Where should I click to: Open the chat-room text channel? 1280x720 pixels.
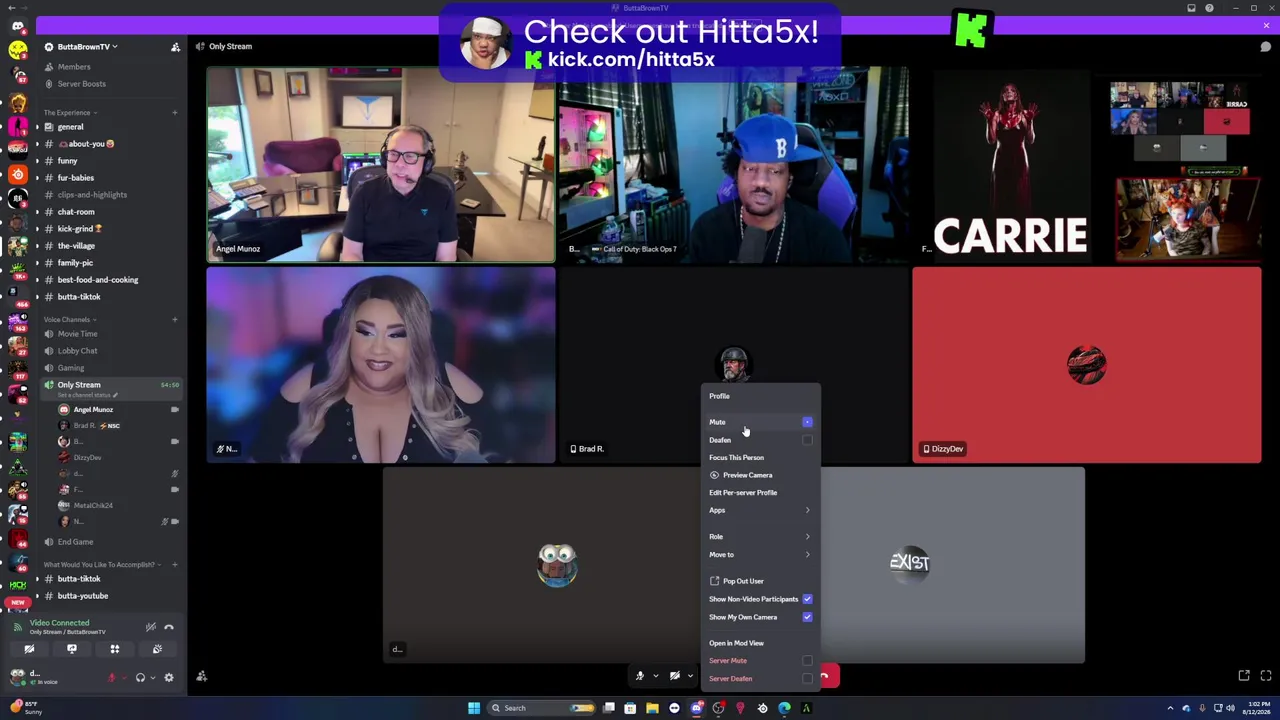pyautogui.click(x=110, y=212)
